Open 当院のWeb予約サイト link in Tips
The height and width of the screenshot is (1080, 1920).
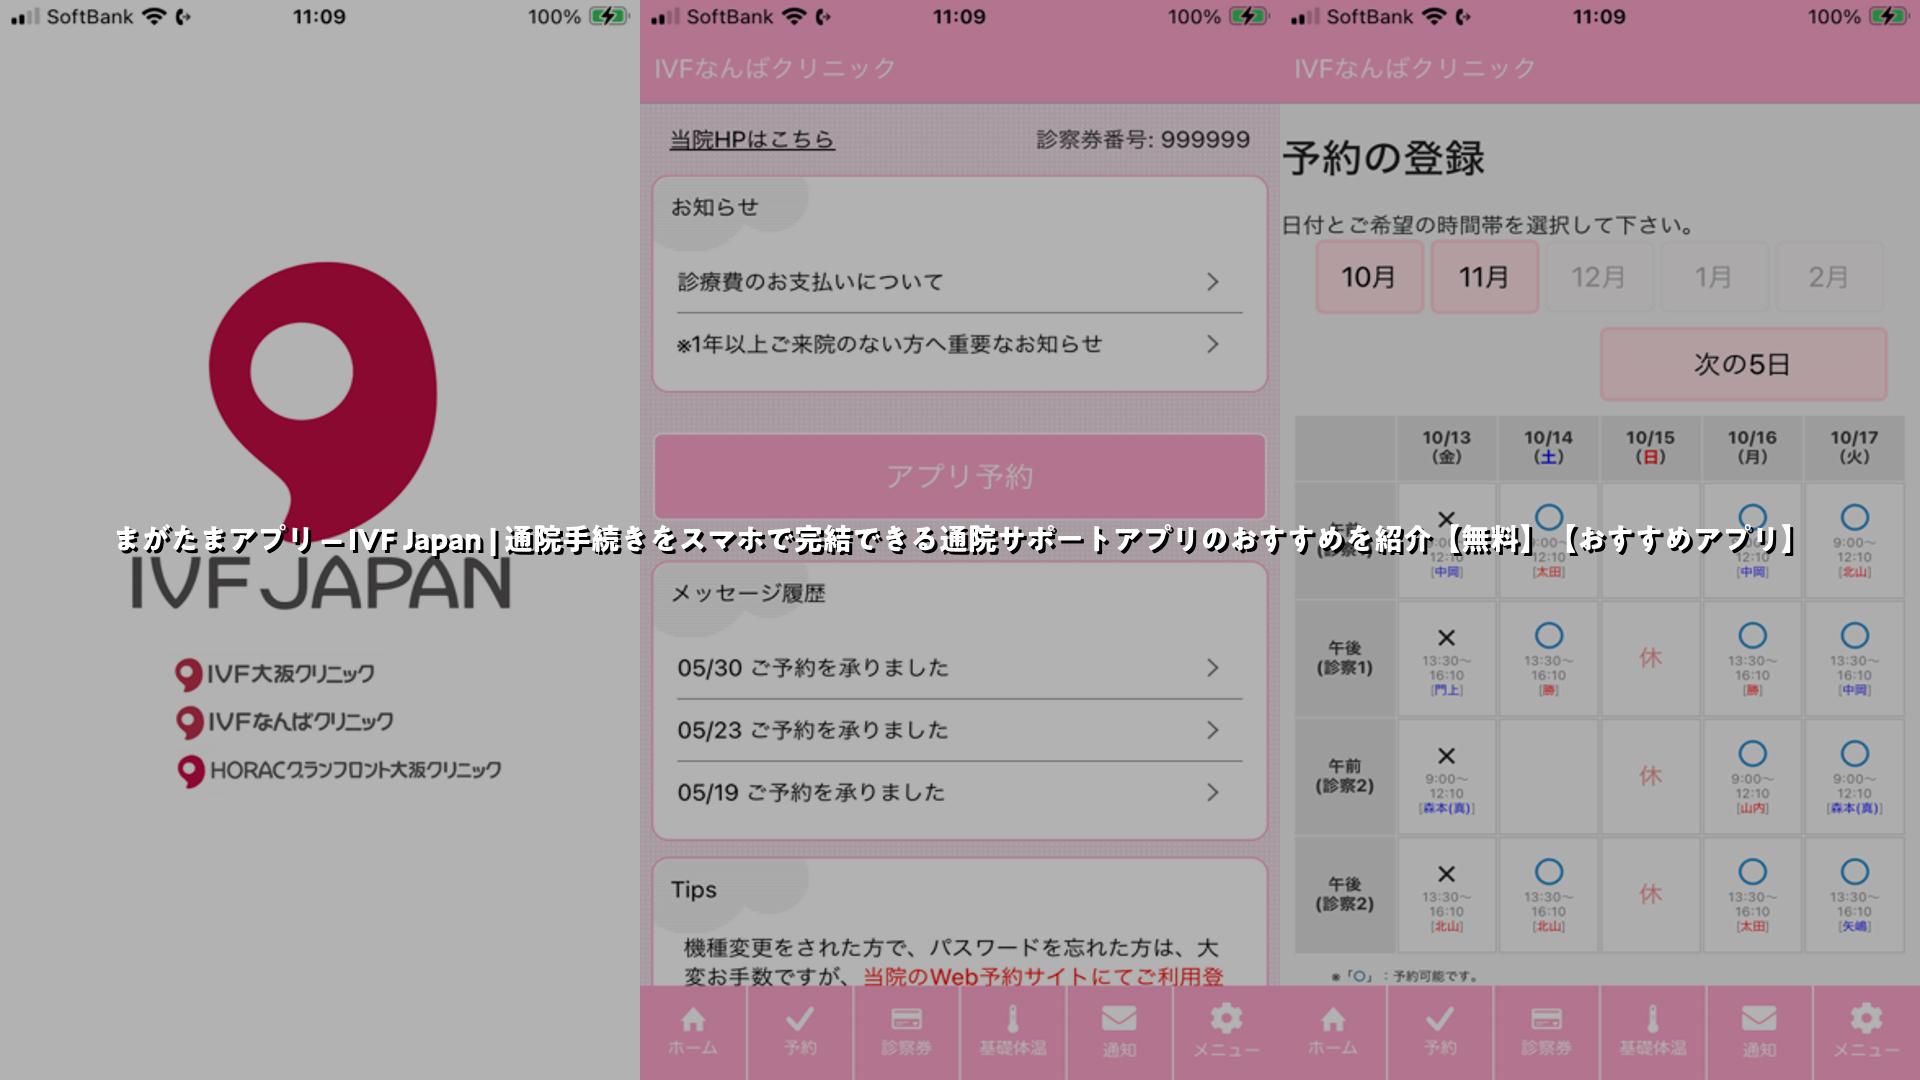(x=1043, y=976)
